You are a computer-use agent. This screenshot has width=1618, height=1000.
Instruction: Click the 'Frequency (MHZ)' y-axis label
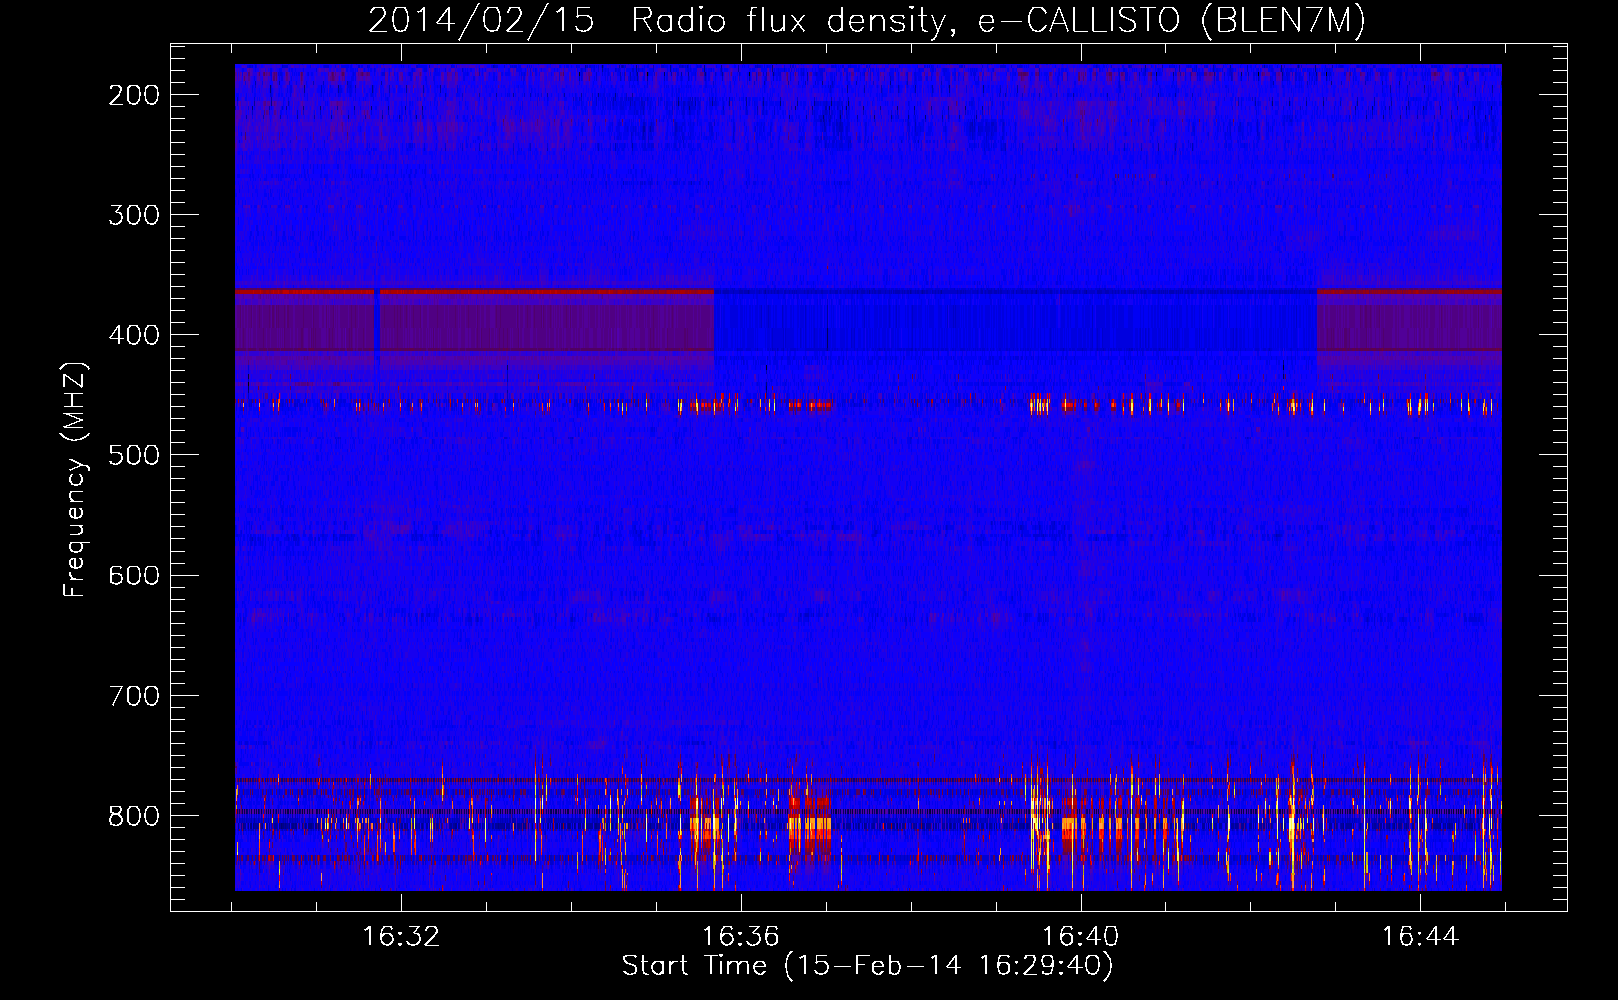click(75, 479)
